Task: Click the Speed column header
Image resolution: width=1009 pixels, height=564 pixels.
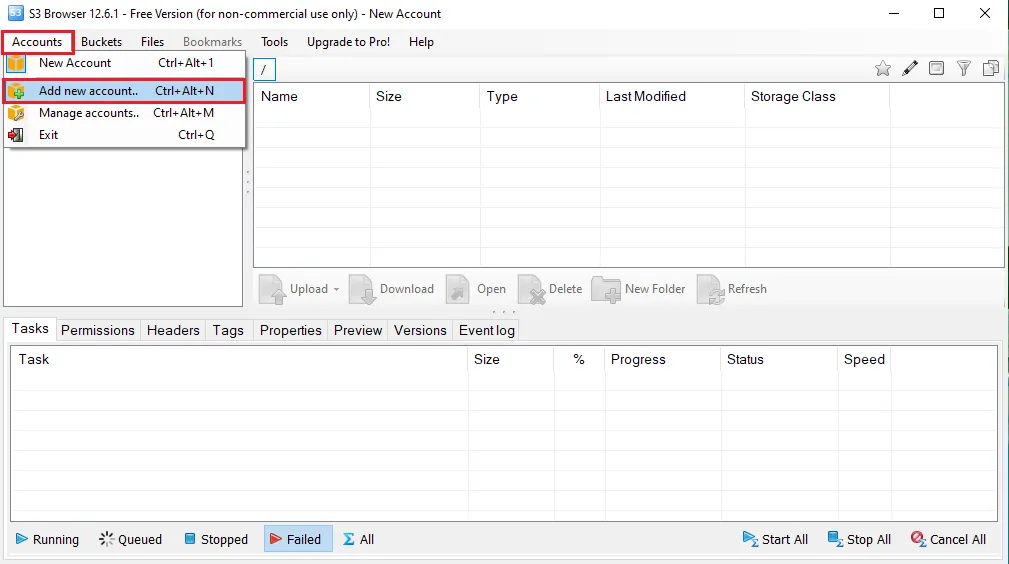Action: click(864, 359)
